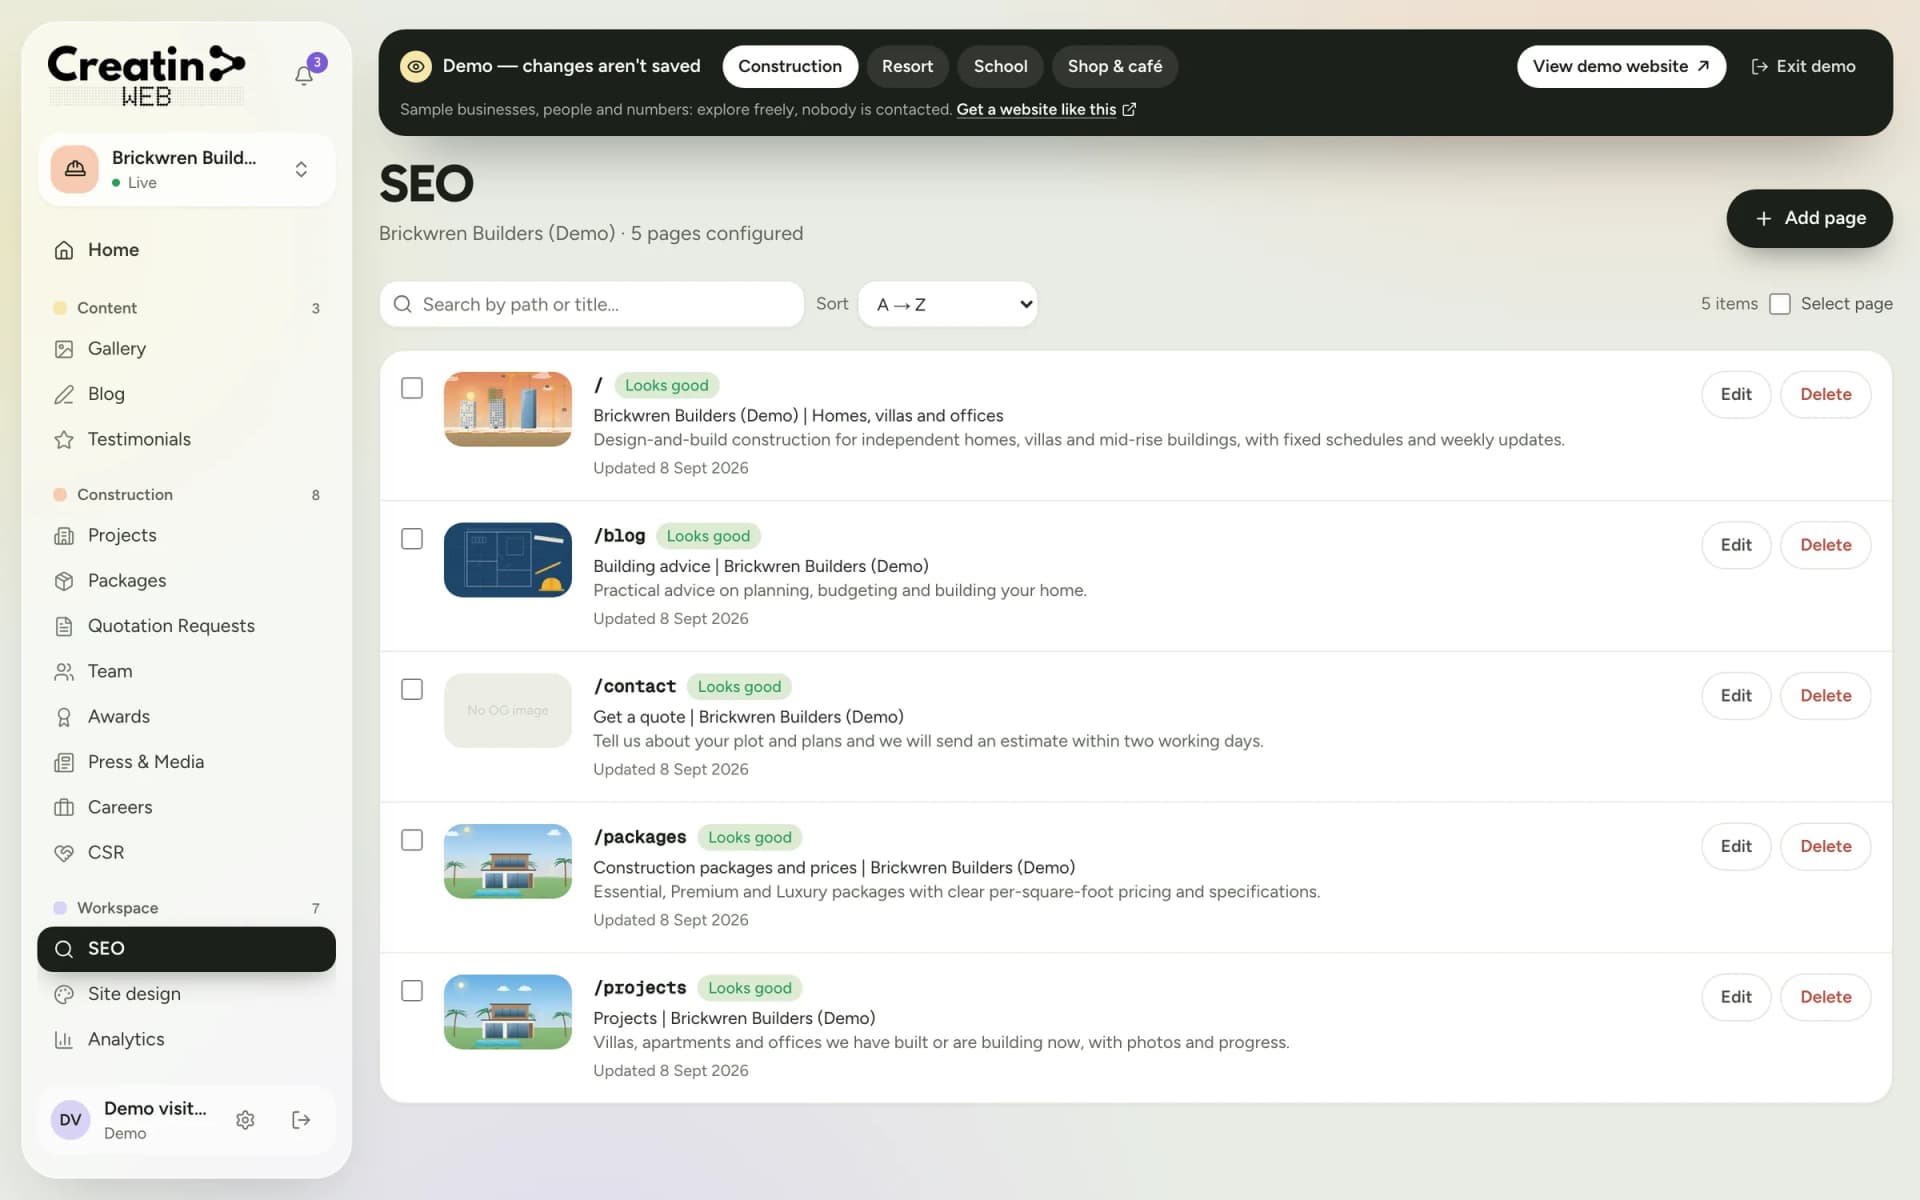1920x1200 pixels.
Task: Click the Blog pencil icon
Action: (64, 394)
